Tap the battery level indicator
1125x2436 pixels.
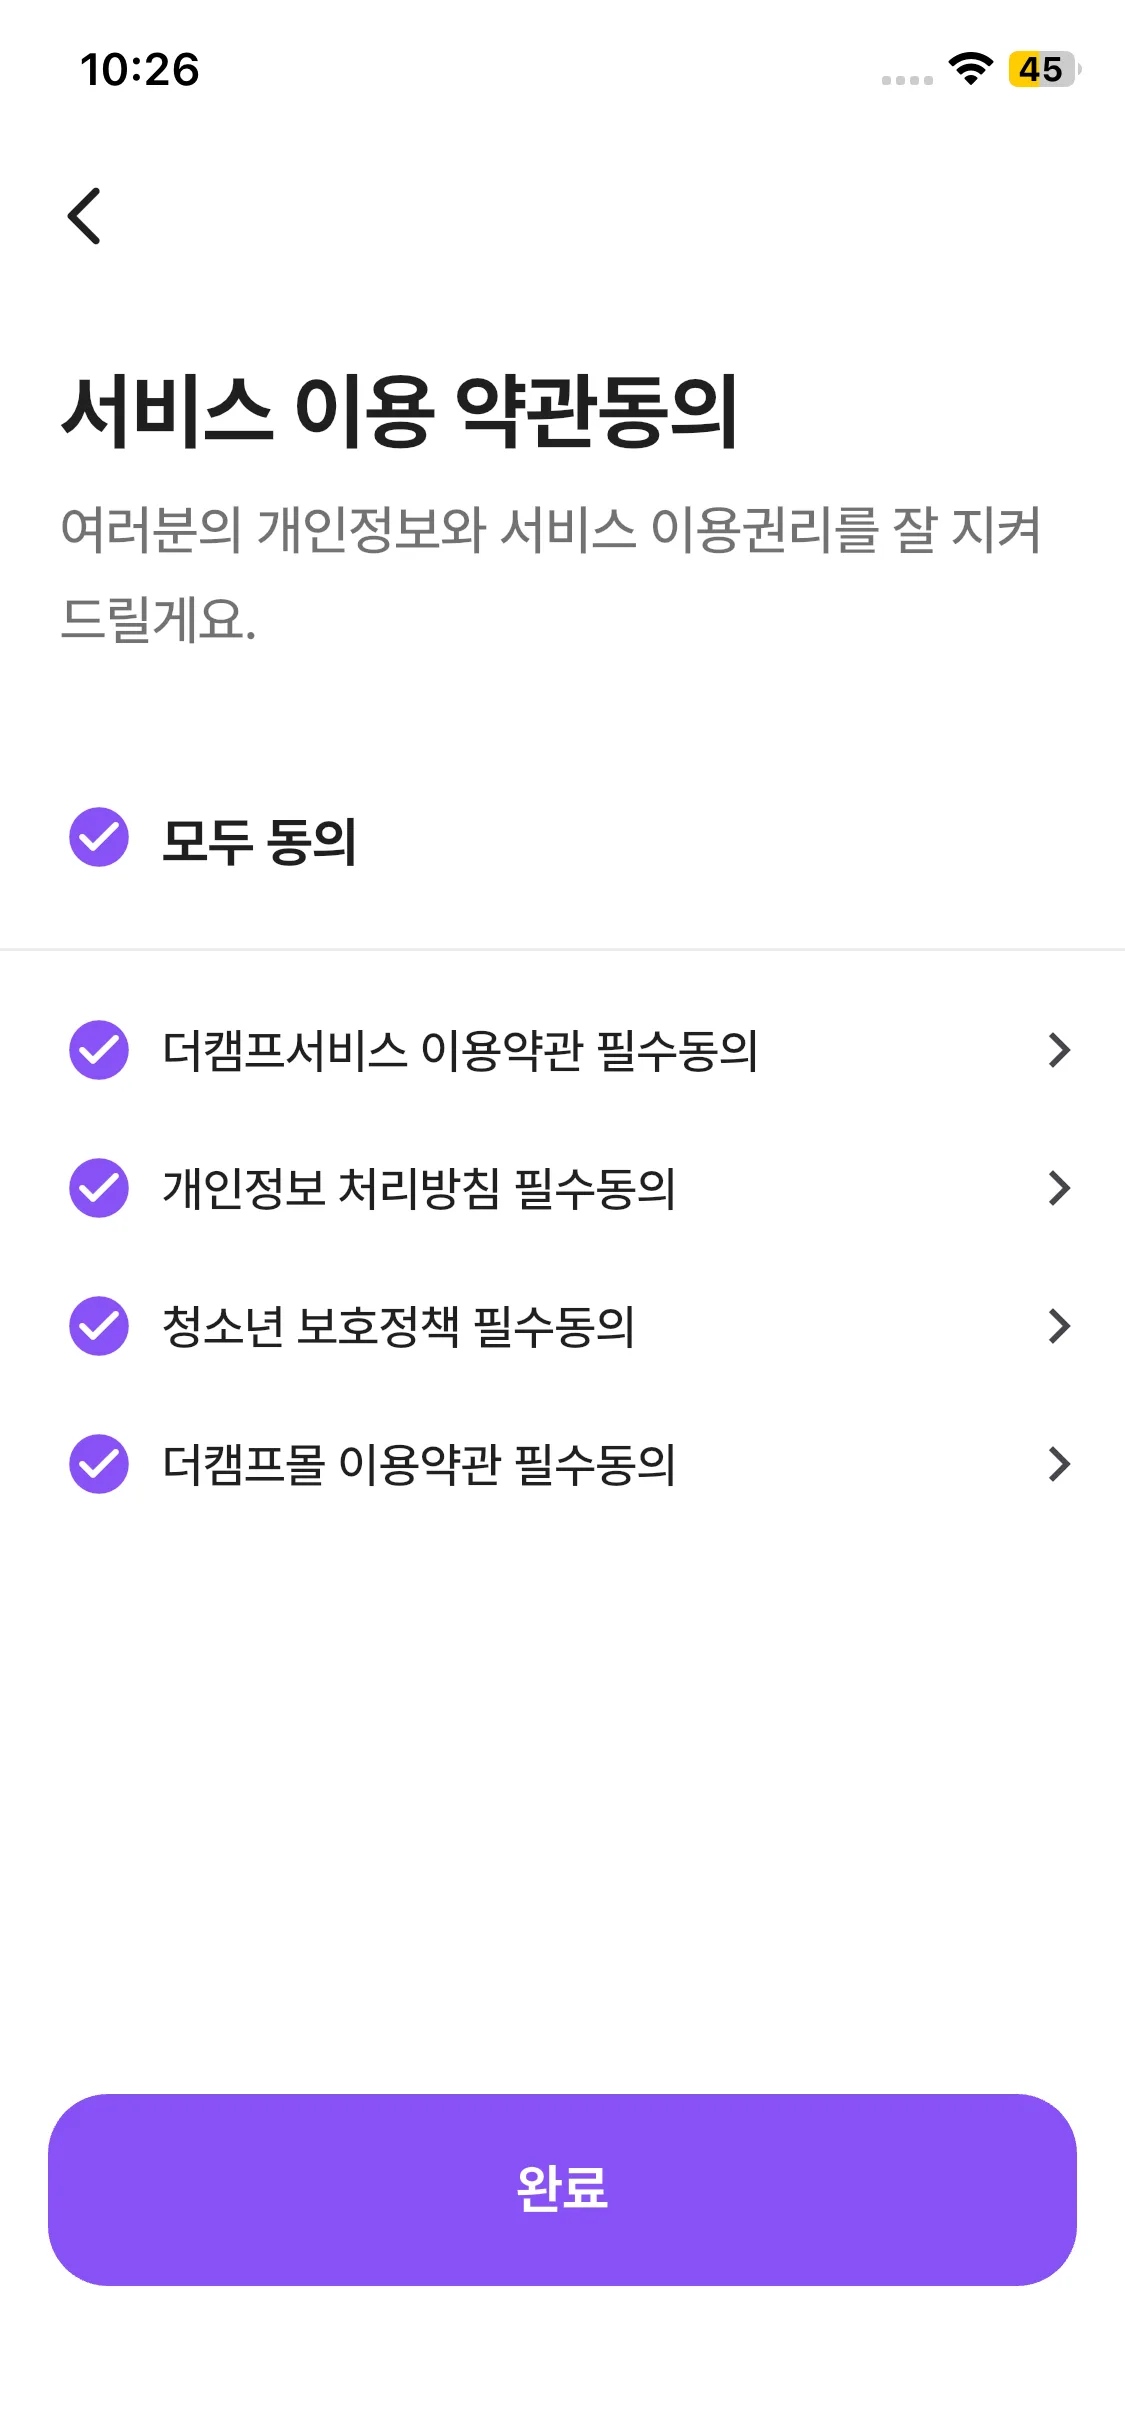click(1043, 69)
